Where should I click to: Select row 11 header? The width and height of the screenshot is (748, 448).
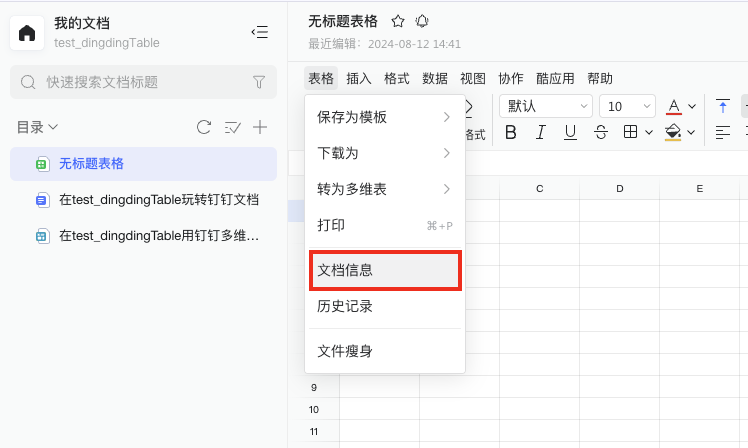click(313, 431)
